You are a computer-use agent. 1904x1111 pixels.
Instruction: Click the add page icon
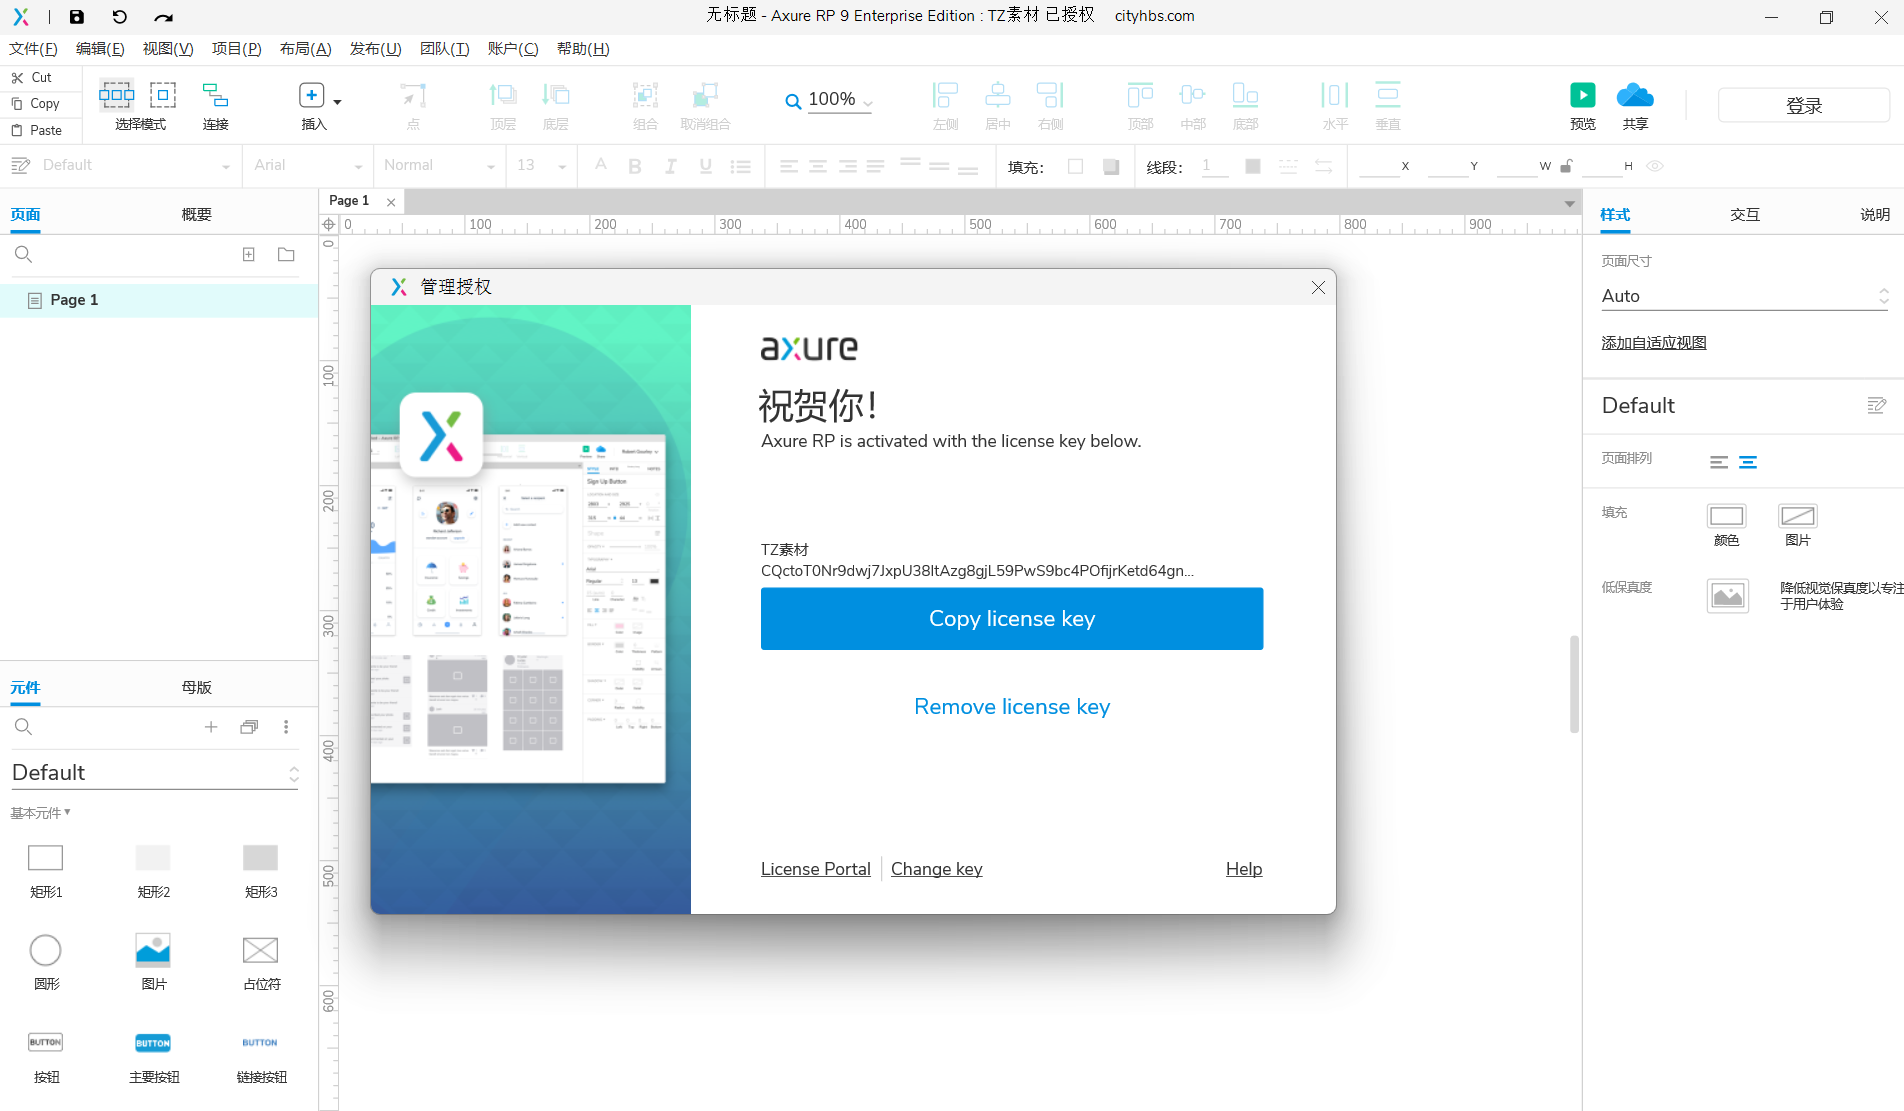249,255
